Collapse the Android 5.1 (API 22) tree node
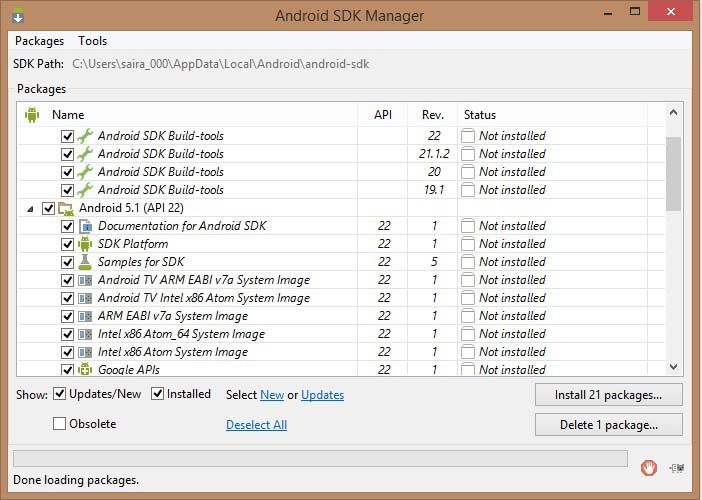The width and height of the screenshot is (702, 500). point(30,208)
